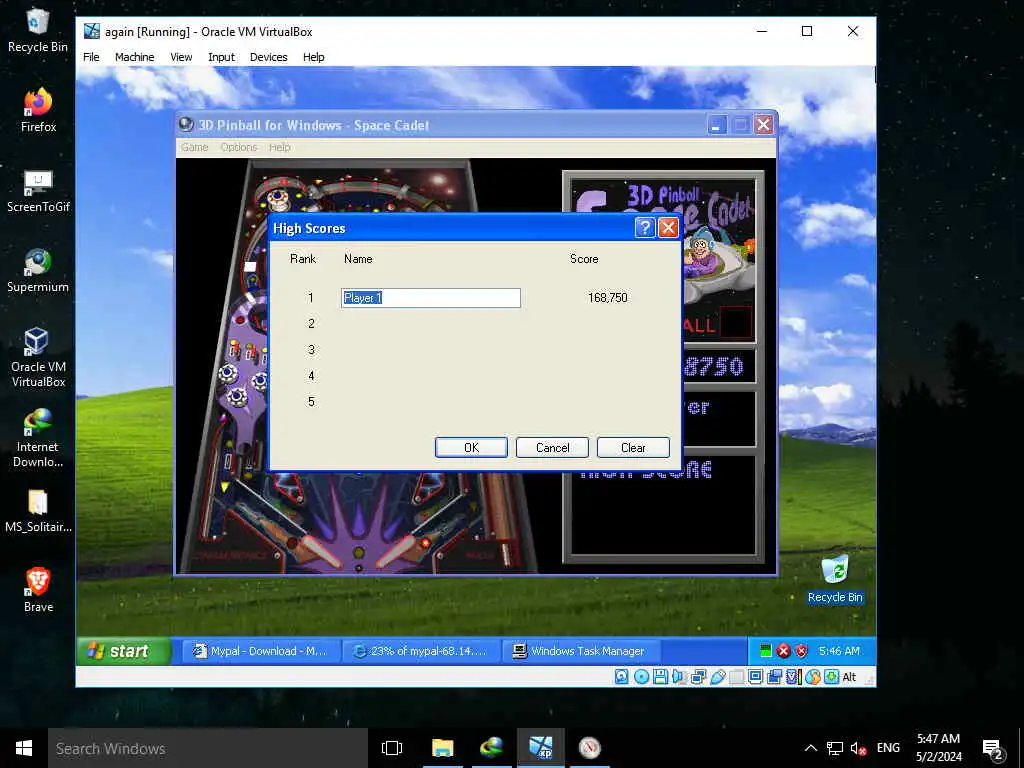Click the display monitor icon in VirtualBox status bar

[756, 677]
